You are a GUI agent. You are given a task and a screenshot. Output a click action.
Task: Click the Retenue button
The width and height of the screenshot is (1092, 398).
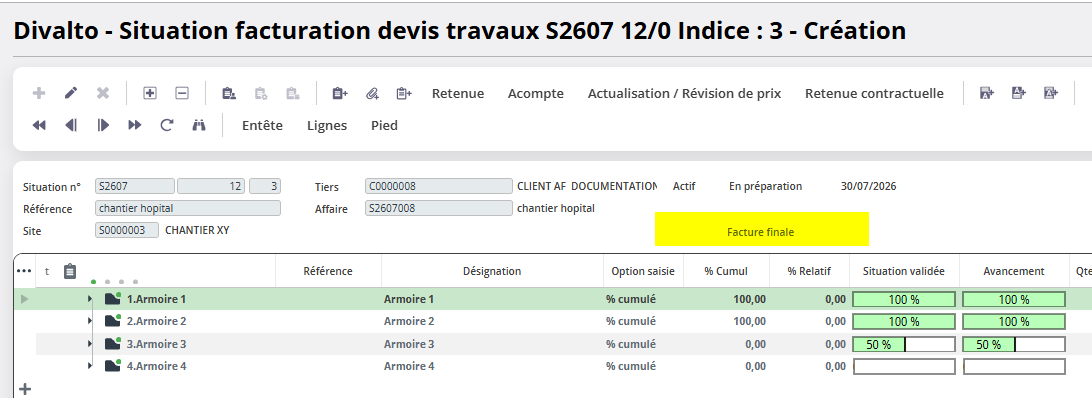tap(458, 93)
